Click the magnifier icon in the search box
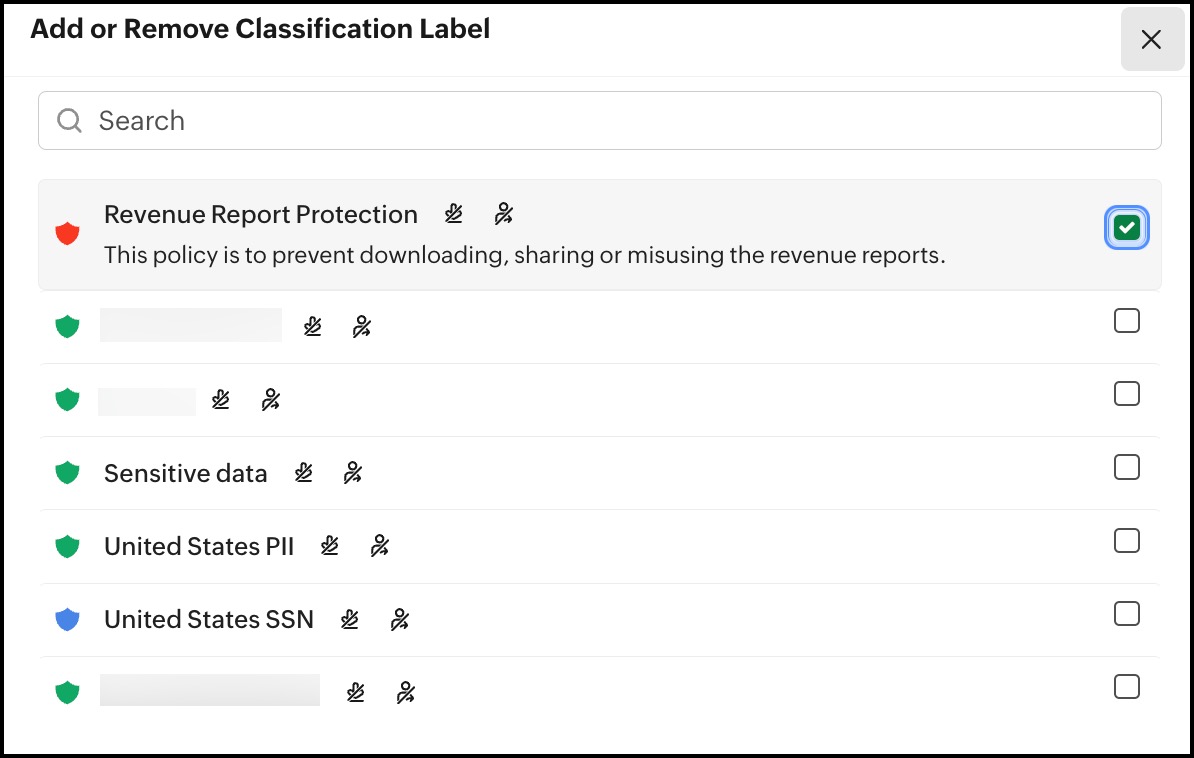 pos(69,120)
